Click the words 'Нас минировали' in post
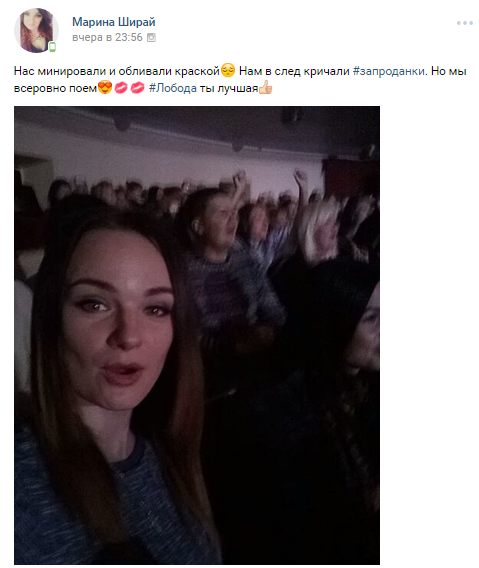This screenshot has width=479, height=568. click(60, 71)
